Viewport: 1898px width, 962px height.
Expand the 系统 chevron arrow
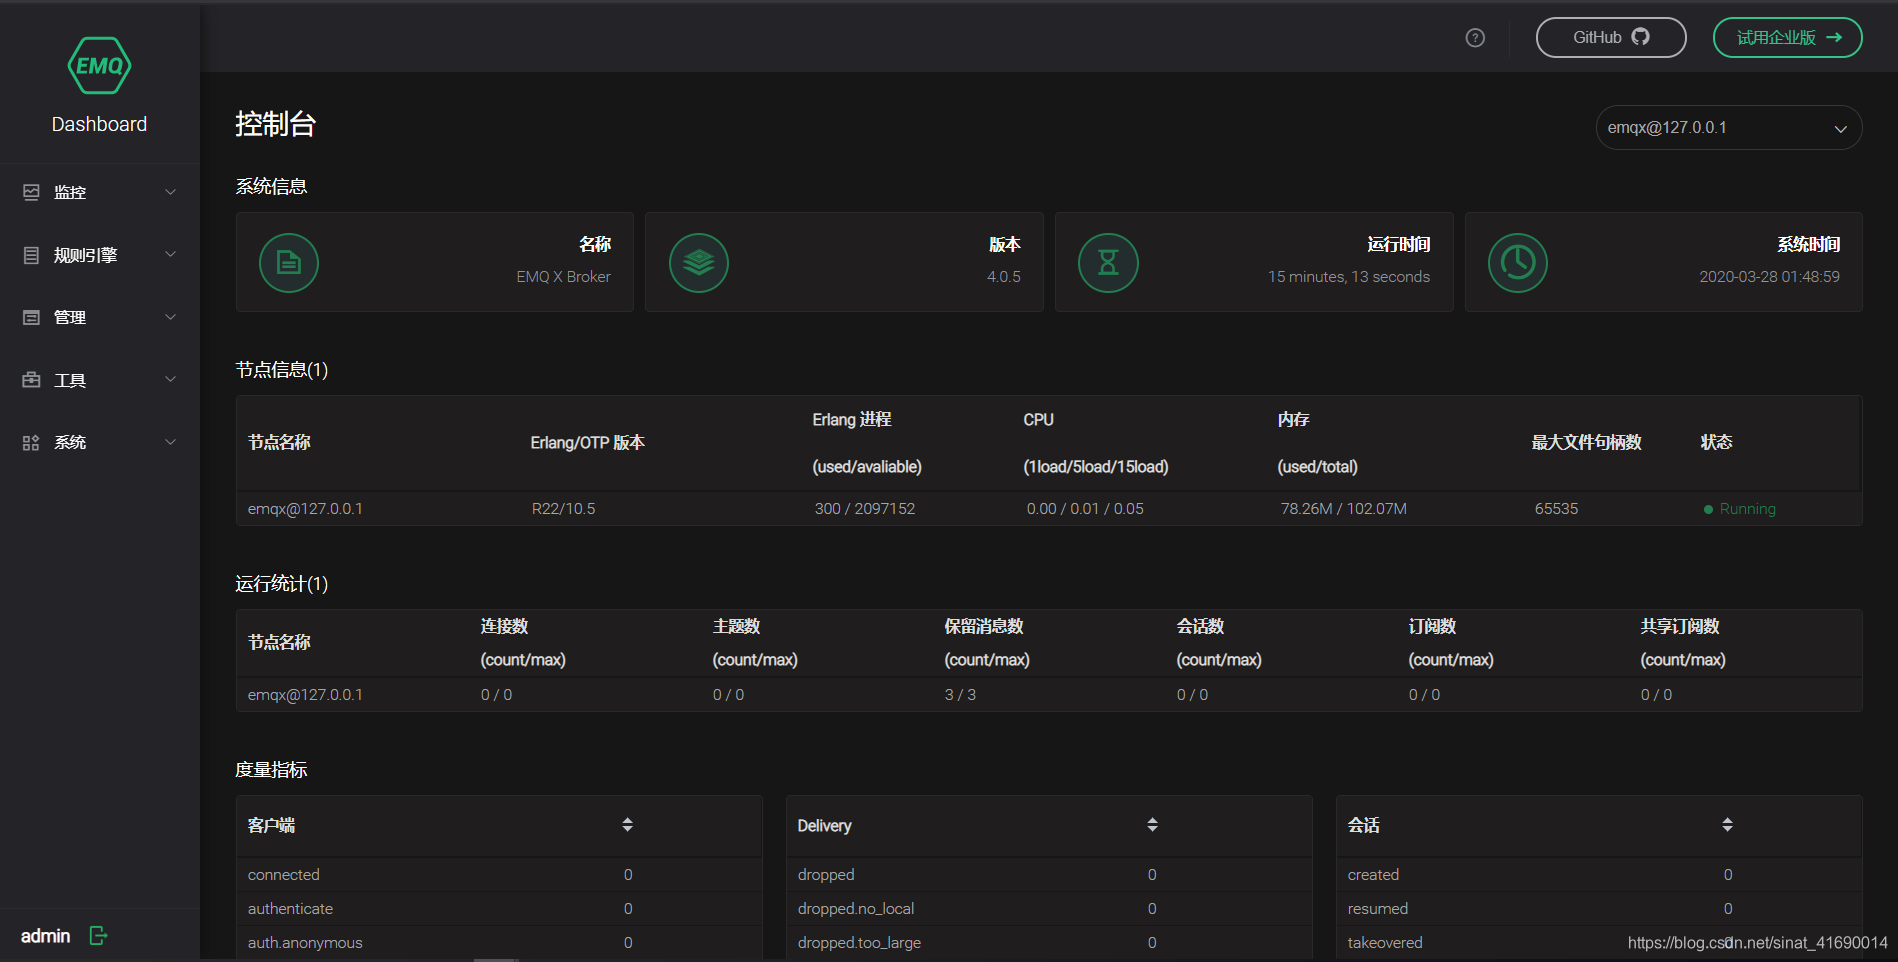(171, 442)
